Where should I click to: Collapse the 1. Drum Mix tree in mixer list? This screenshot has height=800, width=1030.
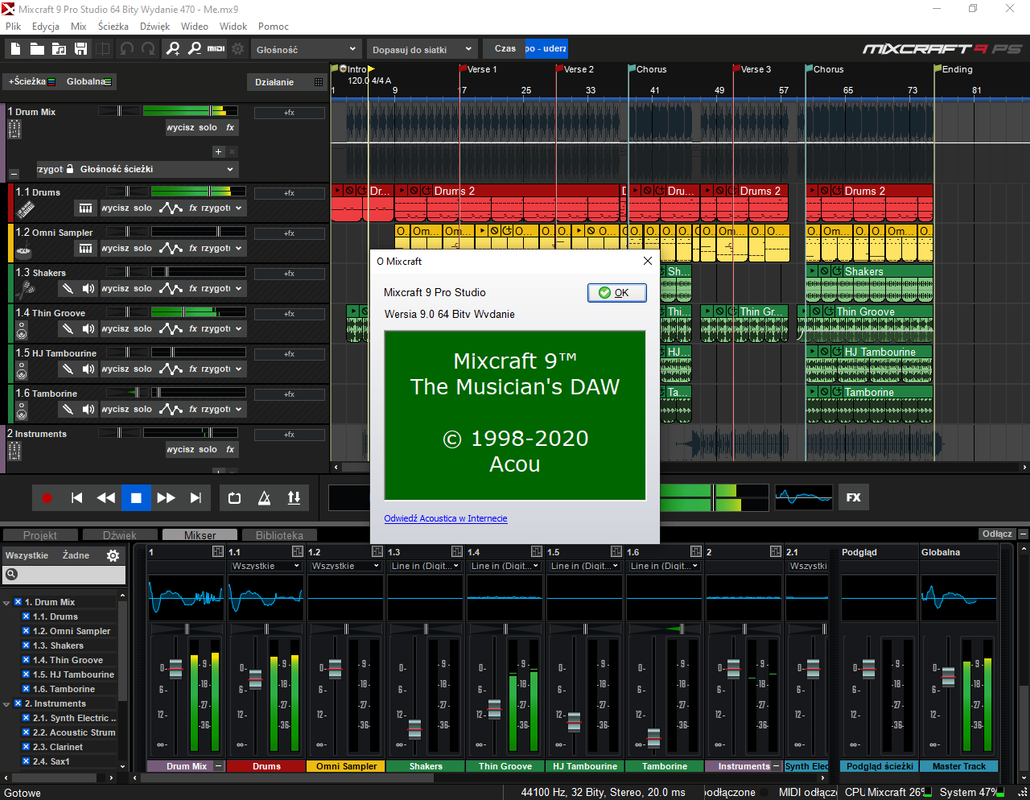point(7,602)
